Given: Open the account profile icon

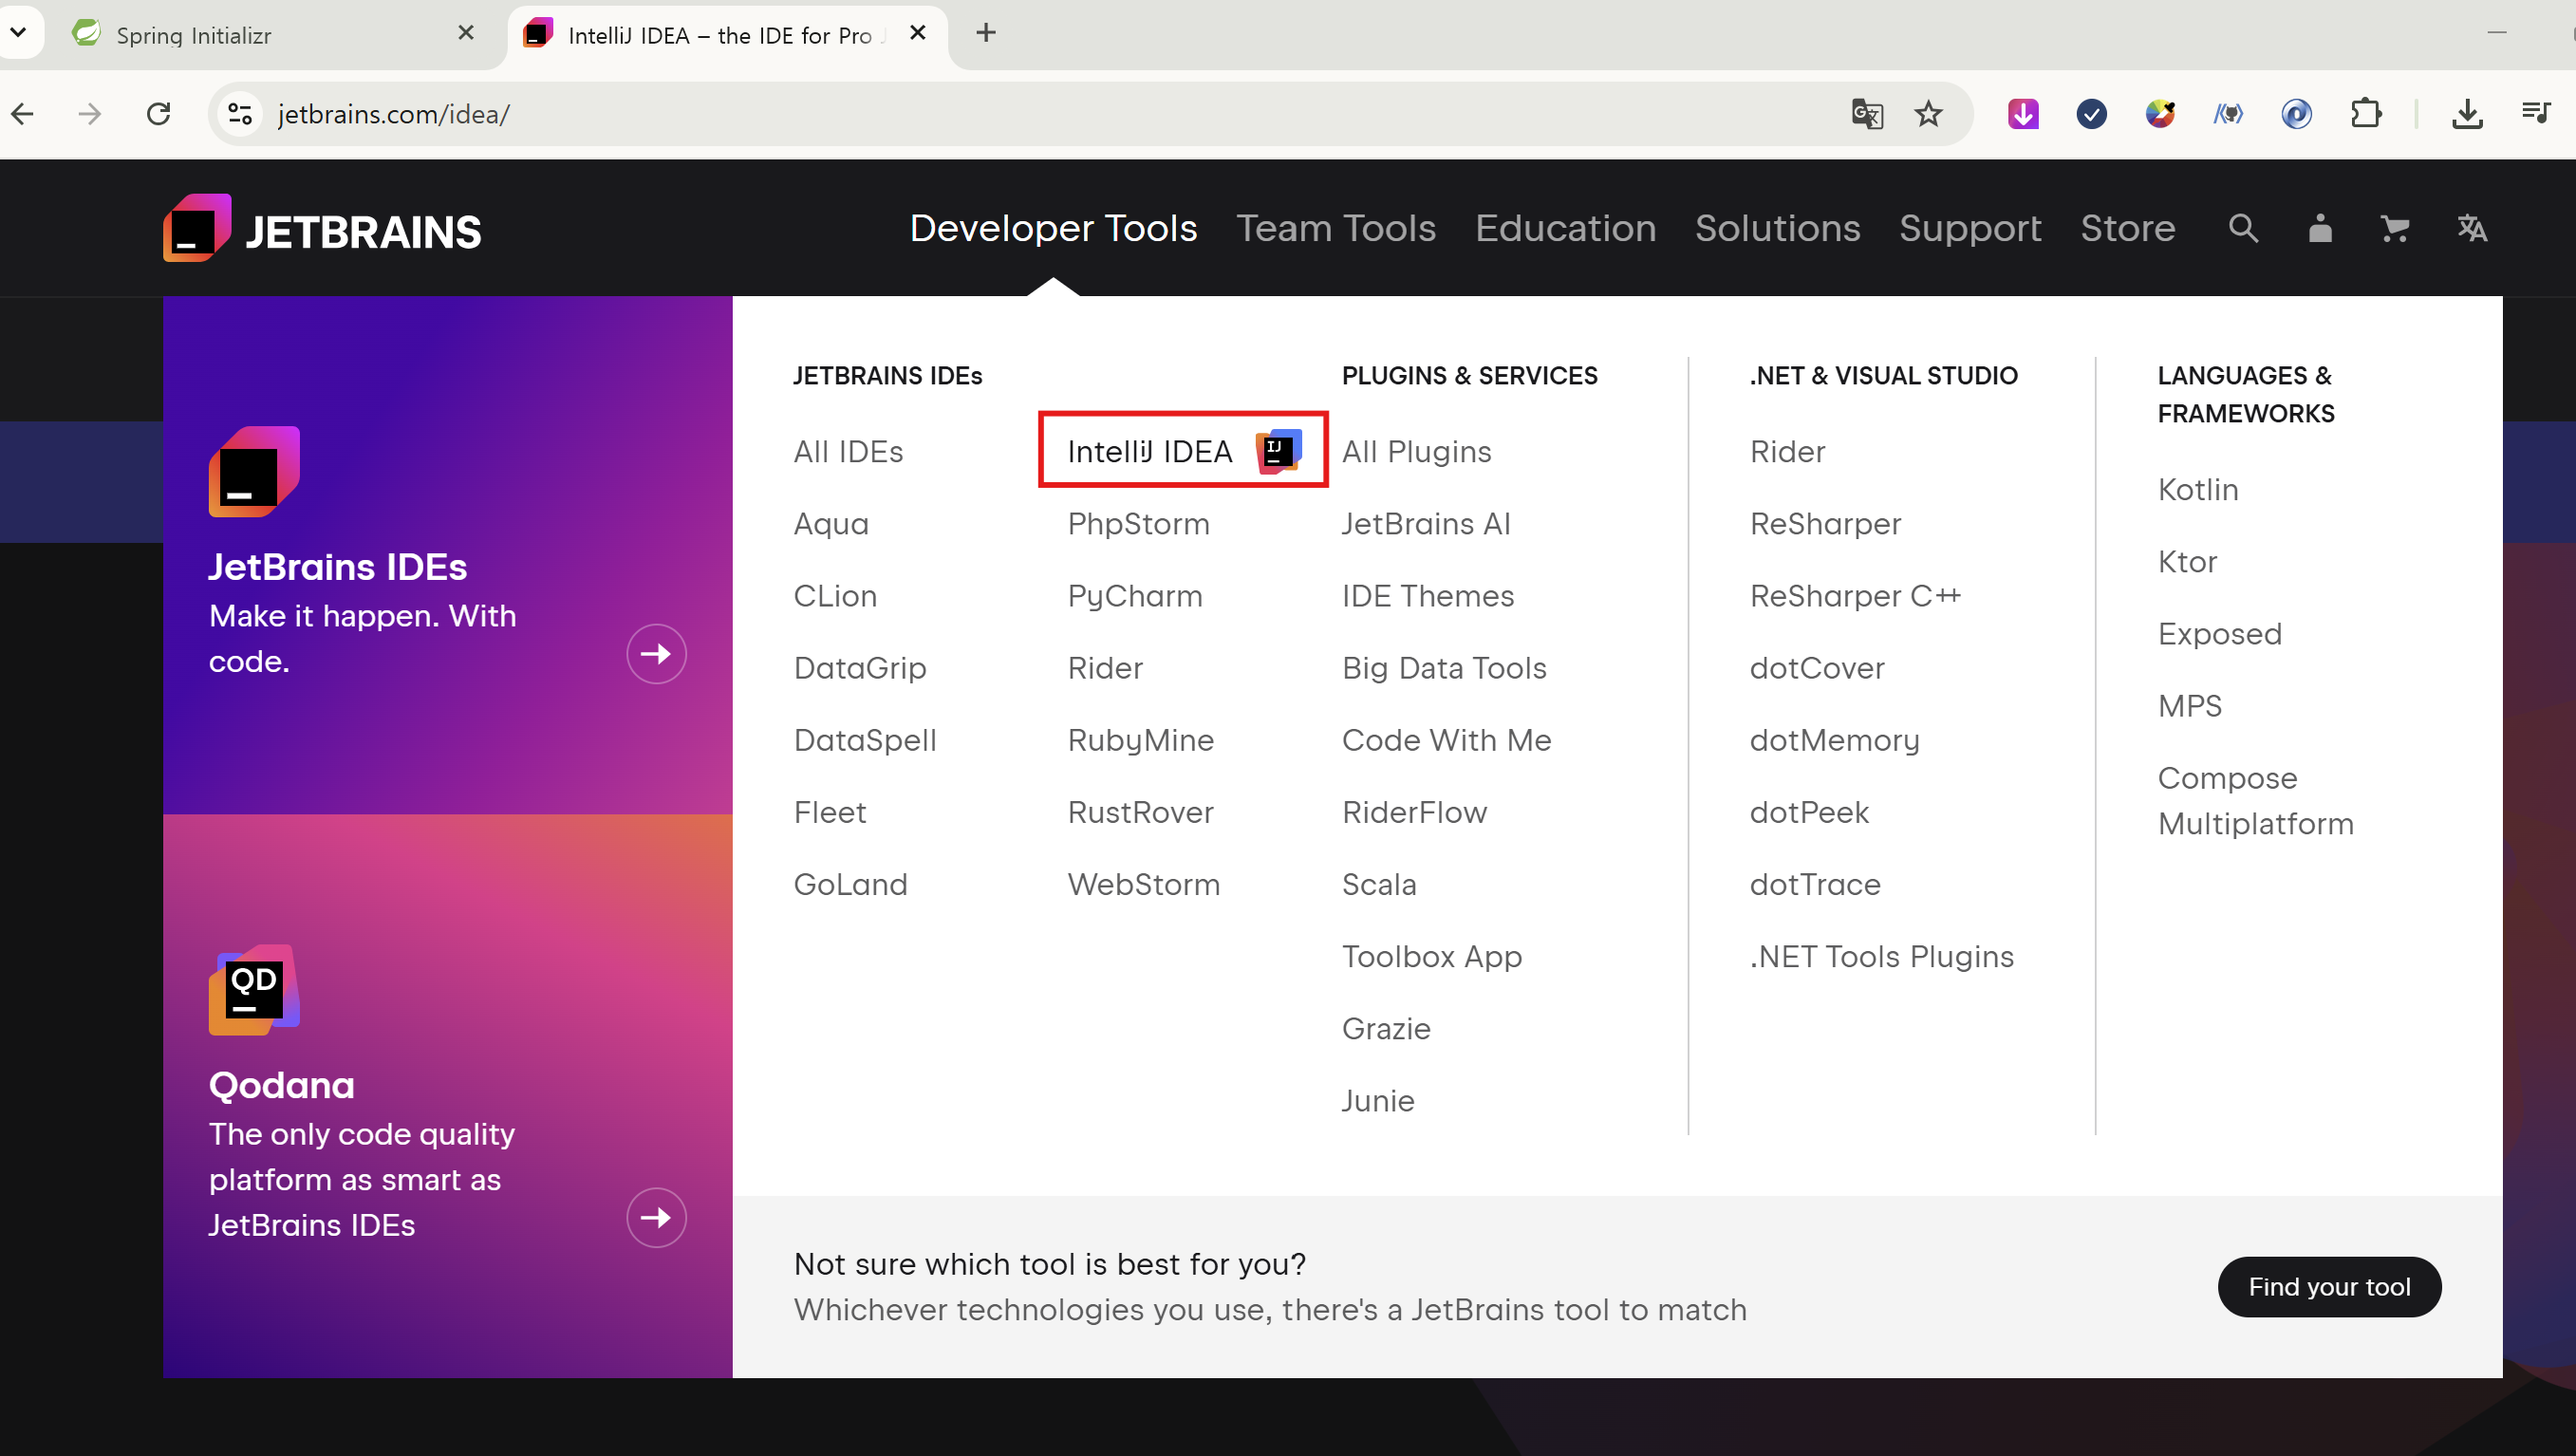Looking at the screenshot, I should pyautogui.click(x=2319, y=229).
